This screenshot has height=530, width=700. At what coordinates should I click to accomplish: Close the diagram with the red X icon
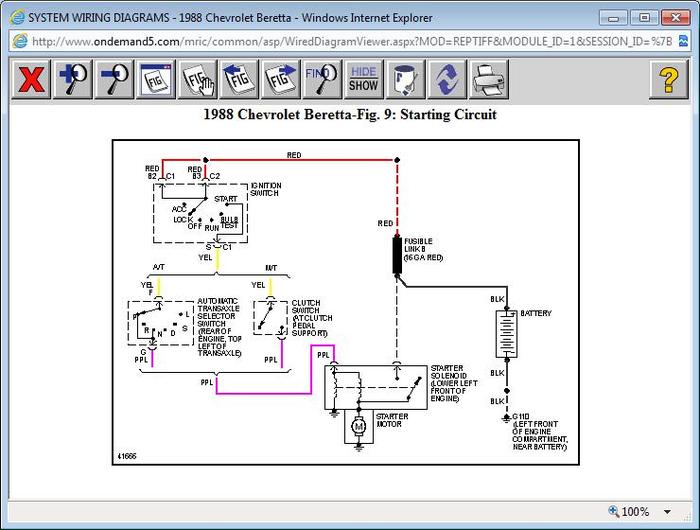(x=31, y=79)
